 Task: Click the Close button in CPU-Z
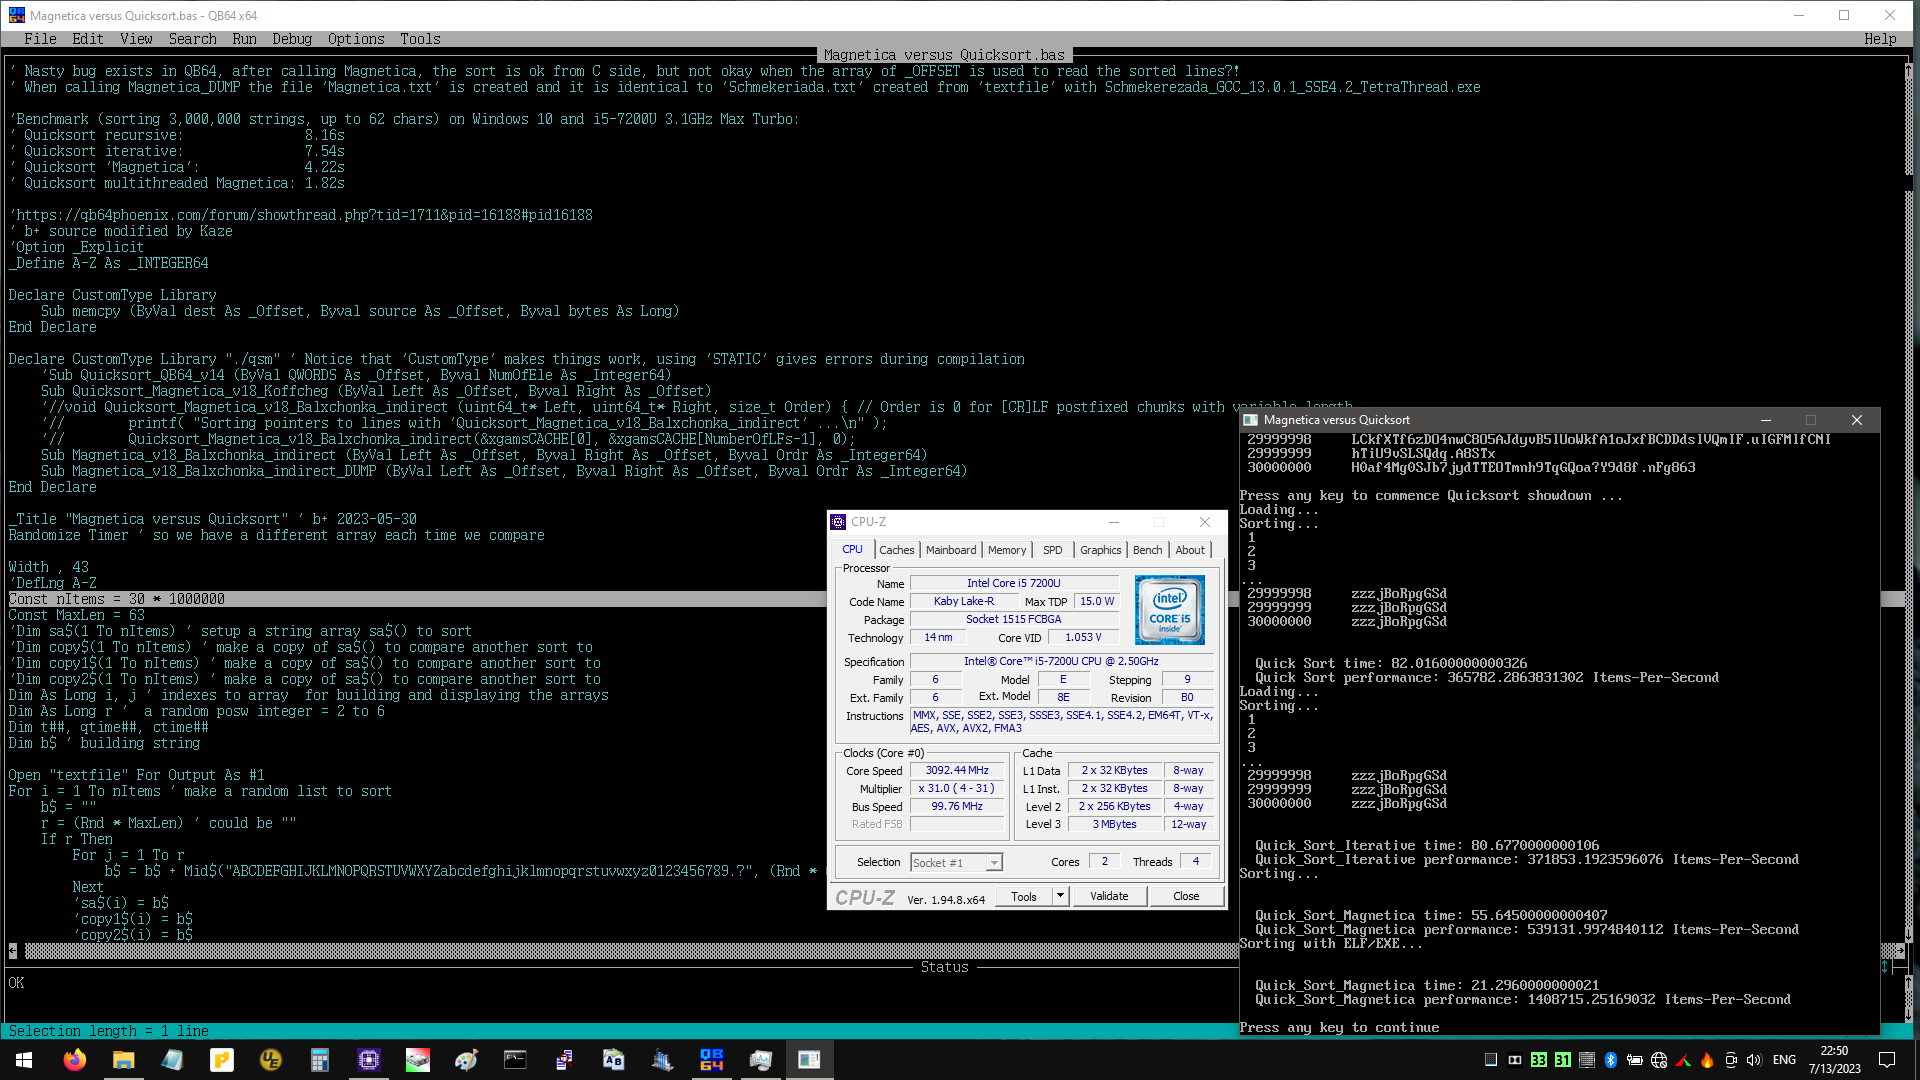coord(1186,896)
